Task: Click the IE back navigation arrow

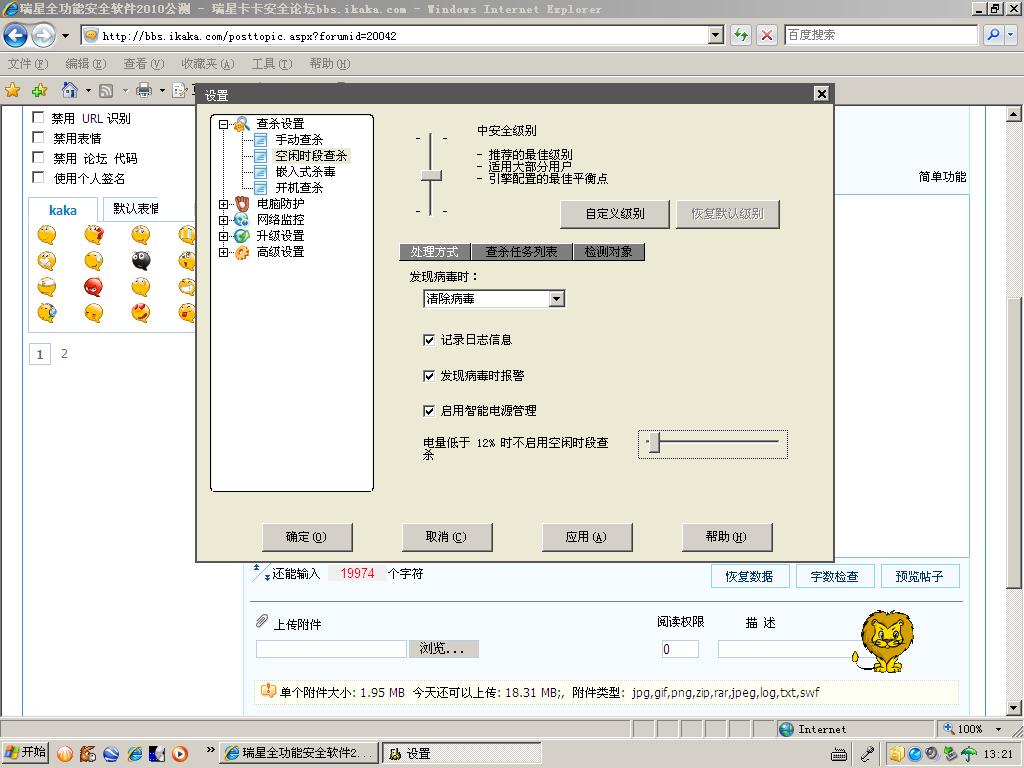Action: click(16, 35)
